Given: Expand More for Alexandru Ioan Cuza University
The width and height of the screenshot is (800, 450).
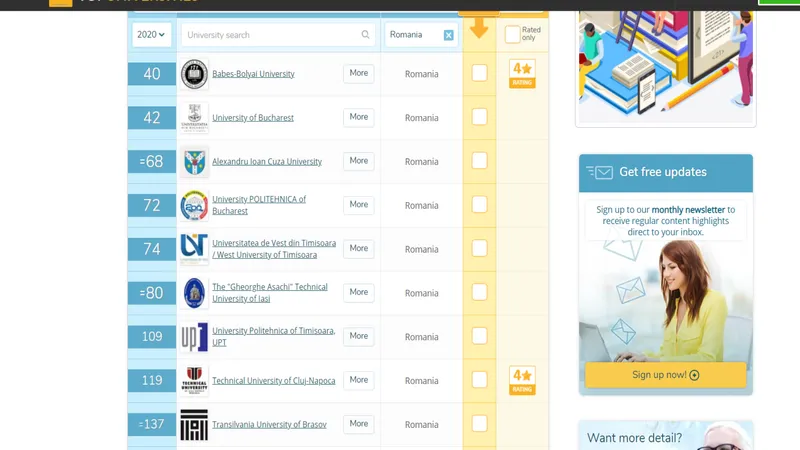Looking at the screenshot, I should click(359, 161).
